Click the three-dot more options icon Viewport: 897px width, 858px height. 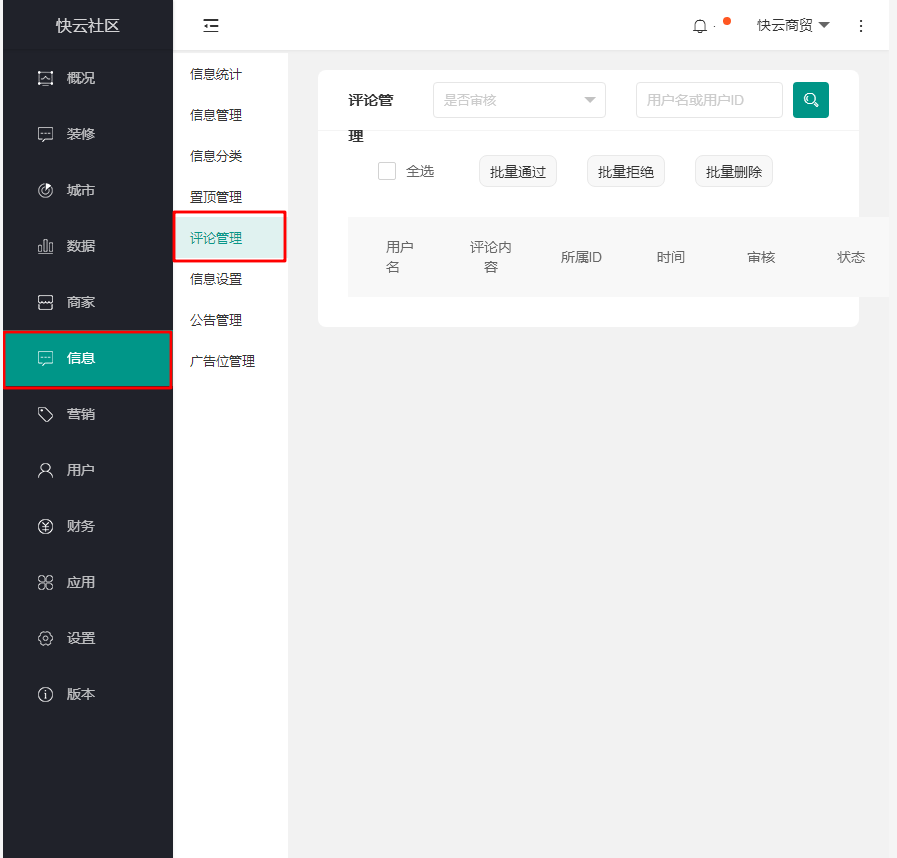point(861,26)
